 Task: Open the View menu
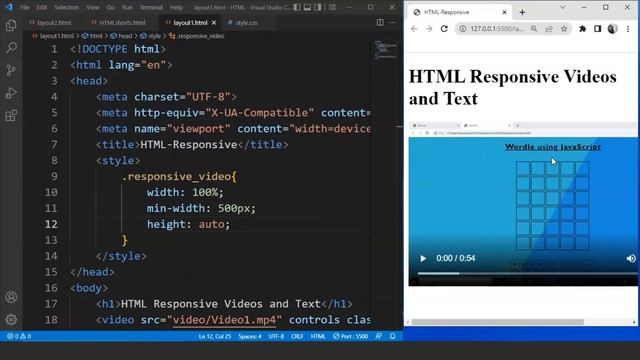coord(93,7)
